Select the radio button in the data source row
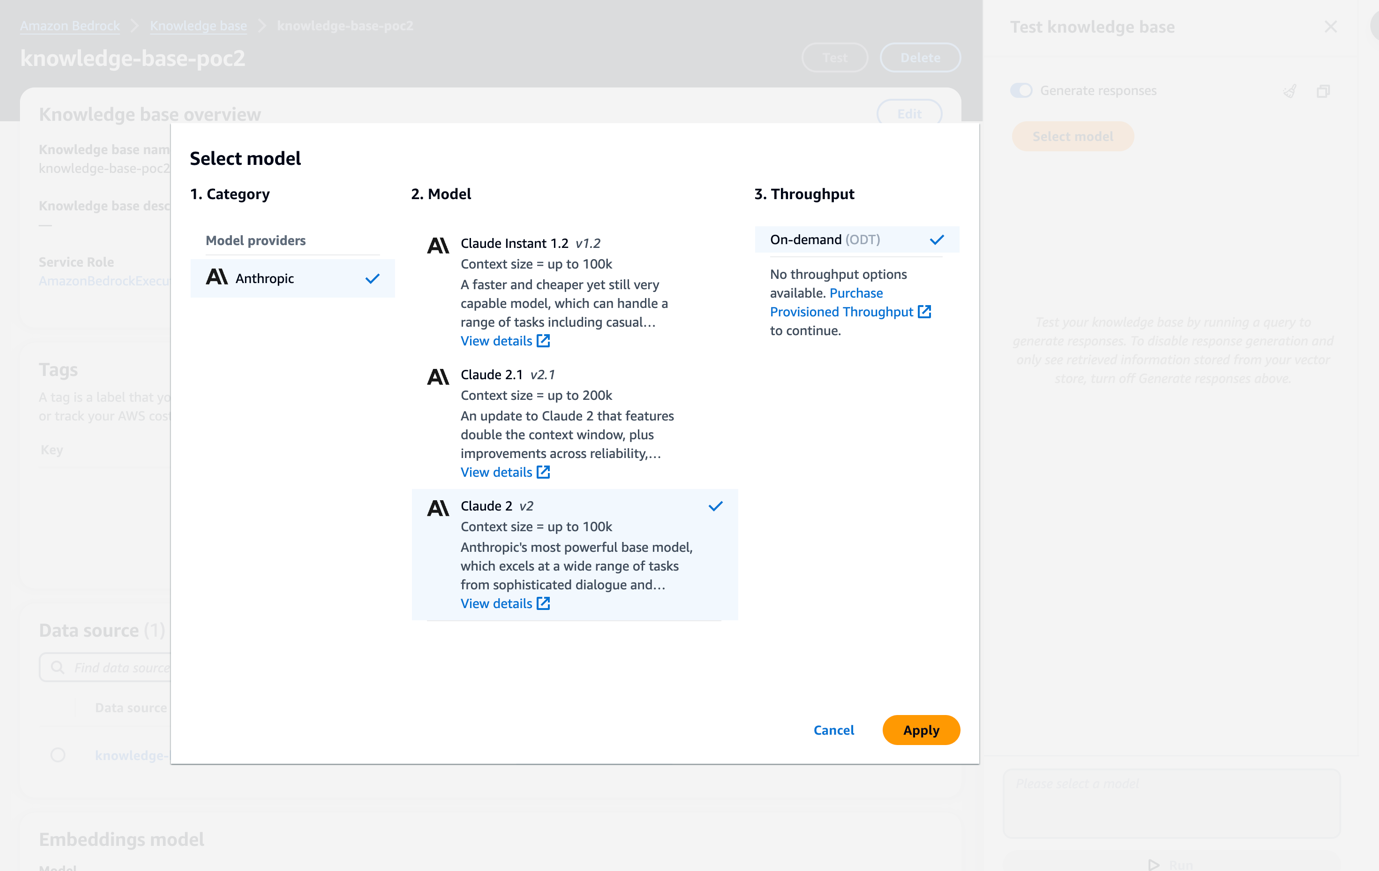This screenshot has height=871, width=1379. click(58, 755)
